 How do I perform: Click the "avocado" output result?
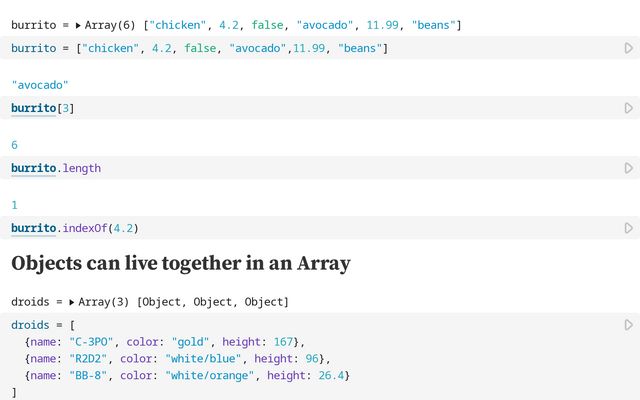40,85
